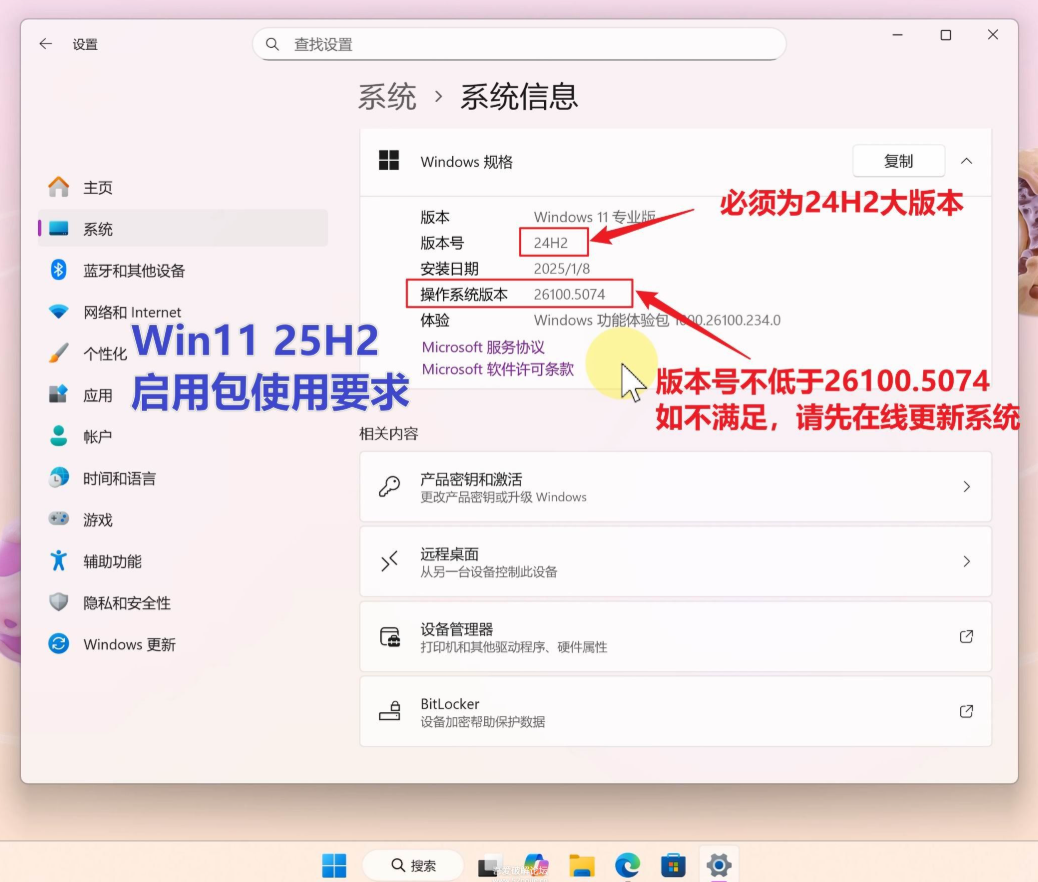This screenshot has width=1038, height=882.
Task: Click the 主页 home item
Action: pos(97,188)
